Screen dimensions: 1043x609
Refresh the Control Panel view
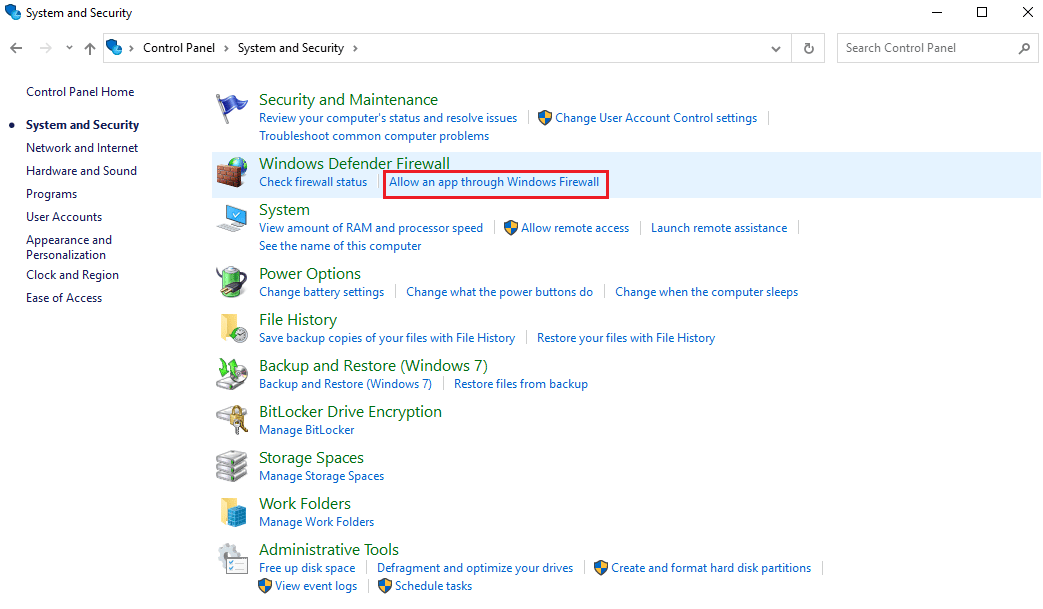[x=808, y=48]
